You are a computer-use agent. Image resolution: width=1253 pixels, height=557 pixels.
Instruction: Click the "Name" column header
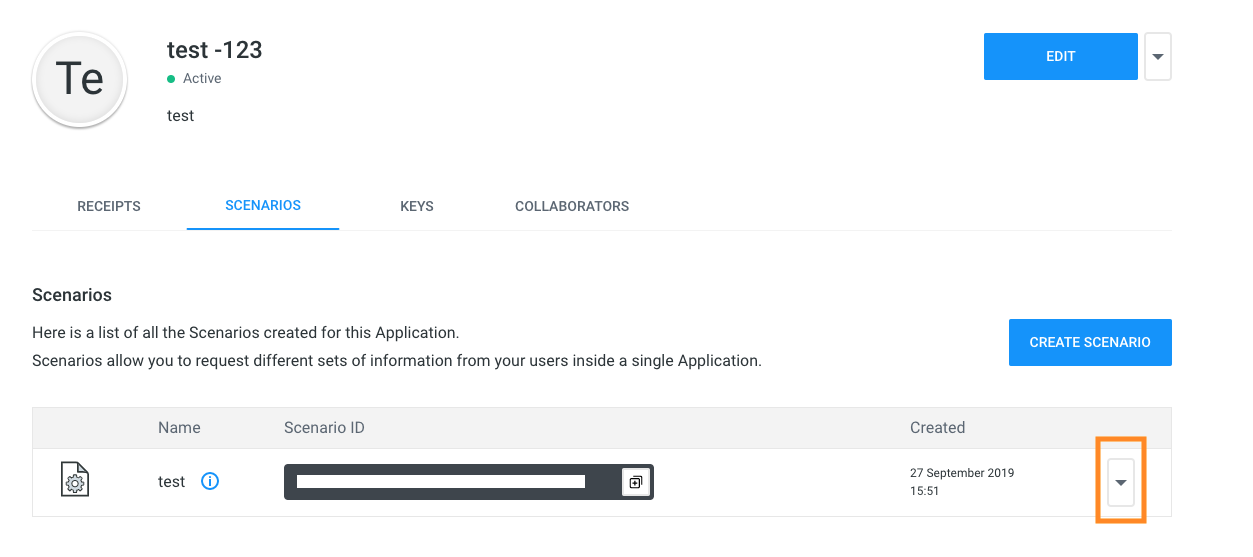tap(179, 427)
